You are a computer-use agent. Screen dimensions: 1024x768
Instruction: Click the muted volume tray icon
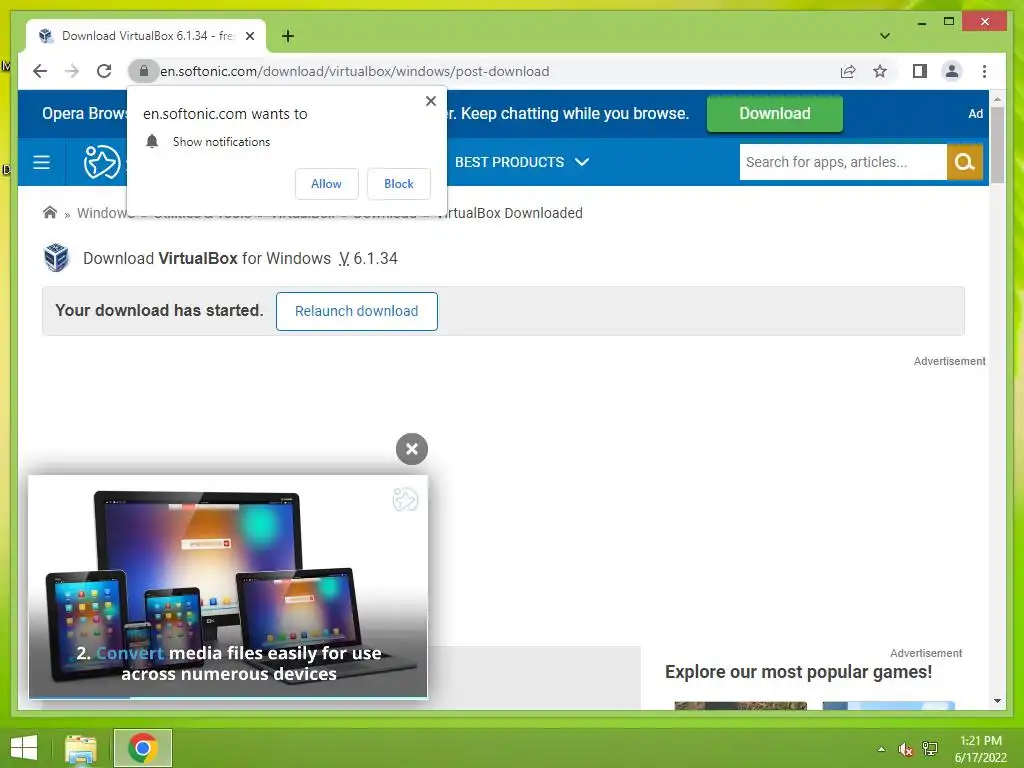[x=905, y=749]
